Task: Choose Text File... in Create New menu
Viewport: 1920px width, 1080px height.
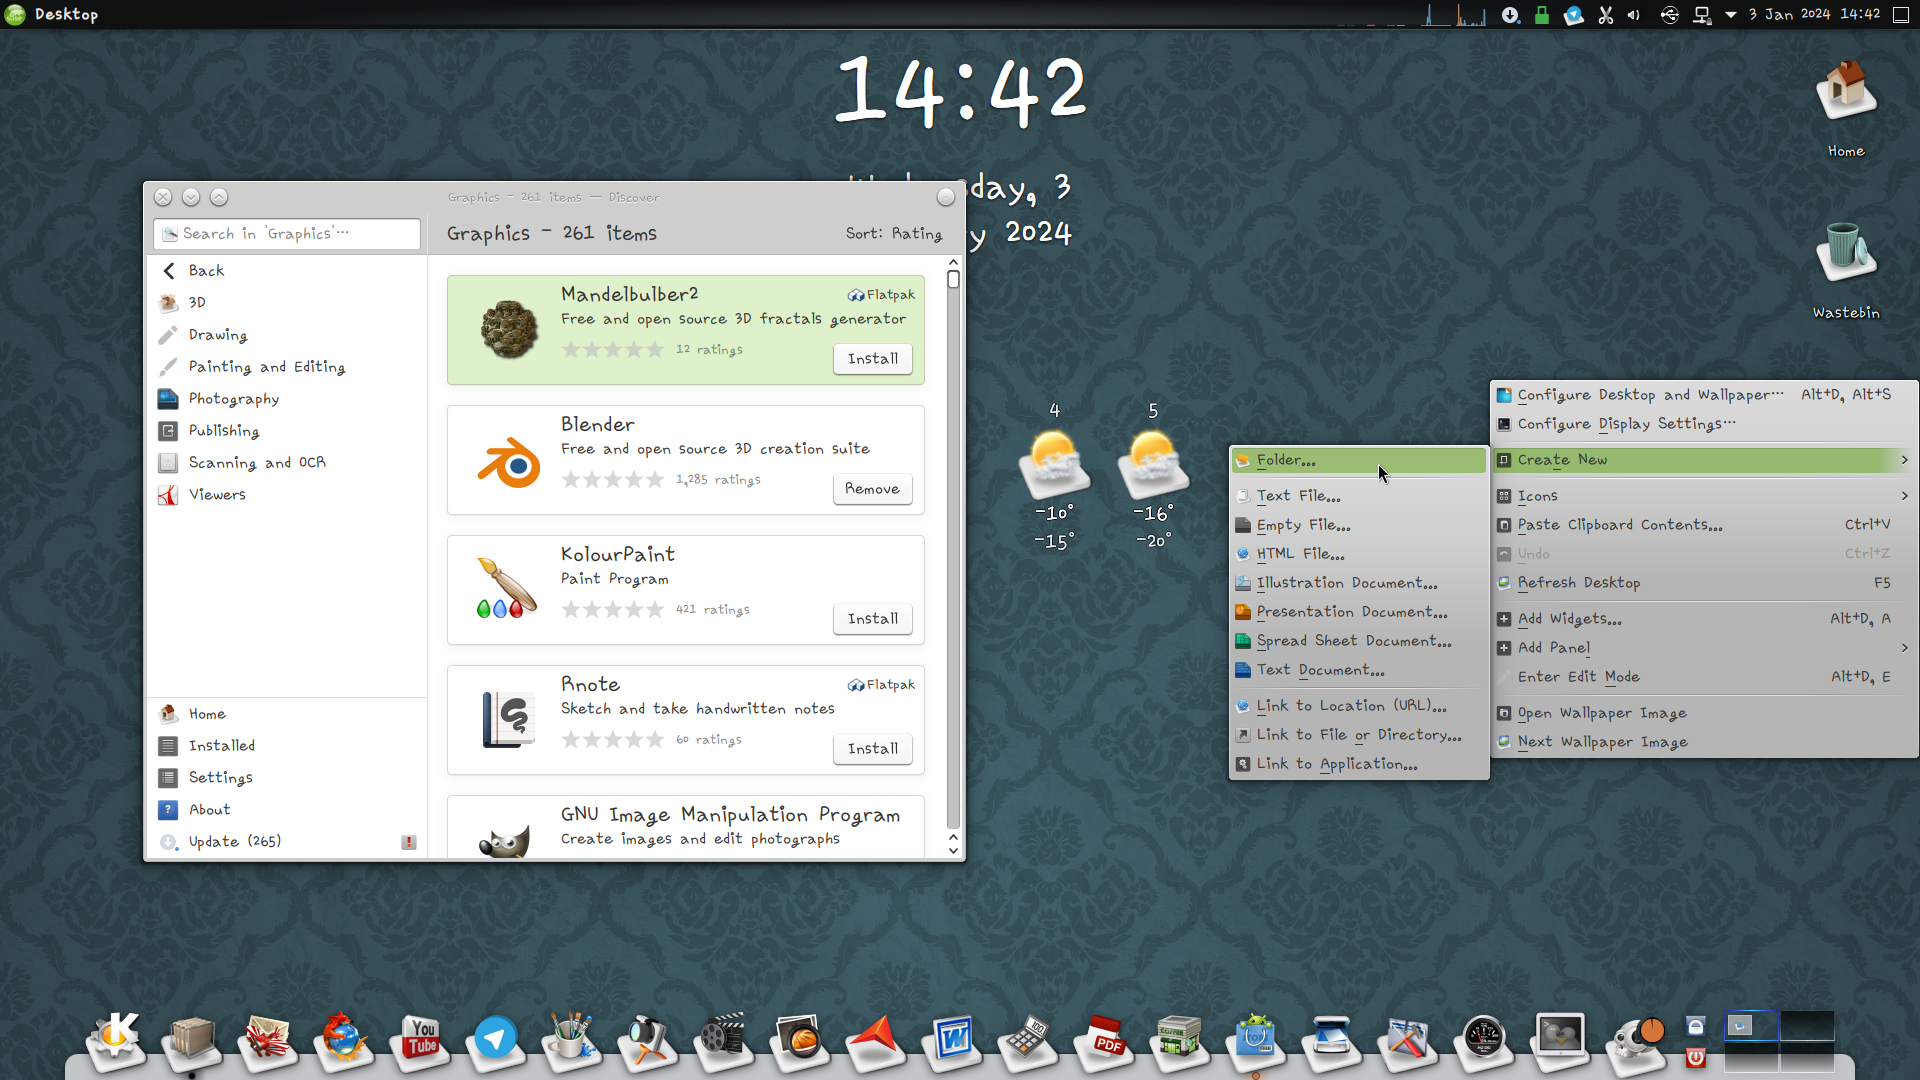Action: click(1359, 496)
